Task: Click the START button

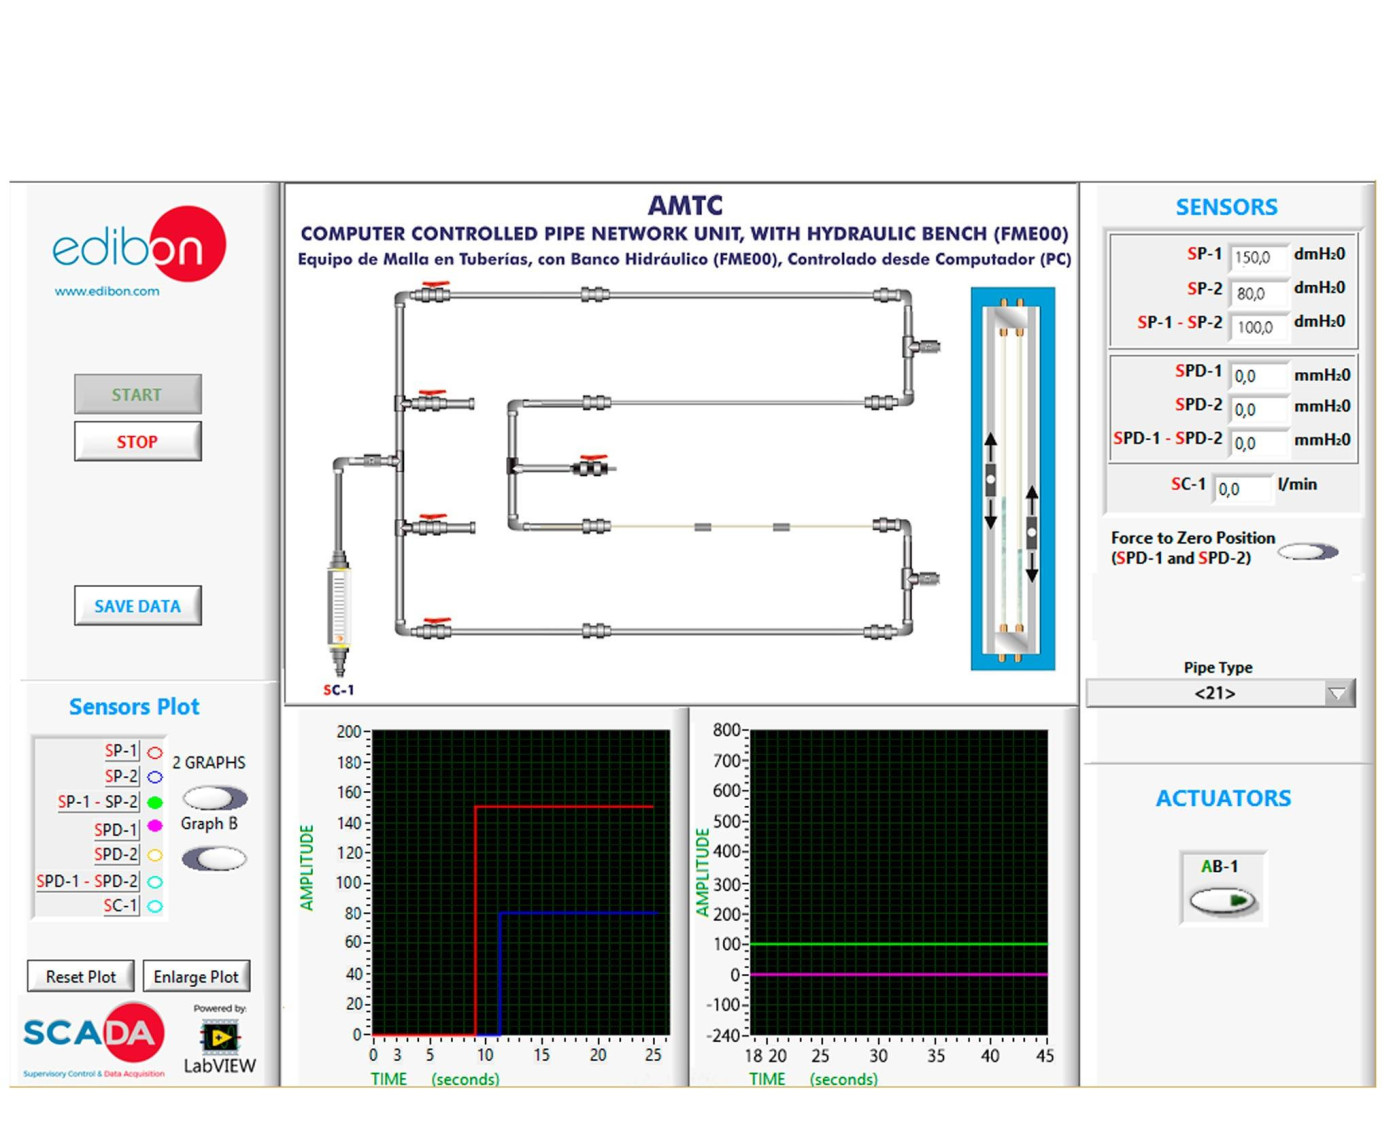Action: (x=138, y=394)
